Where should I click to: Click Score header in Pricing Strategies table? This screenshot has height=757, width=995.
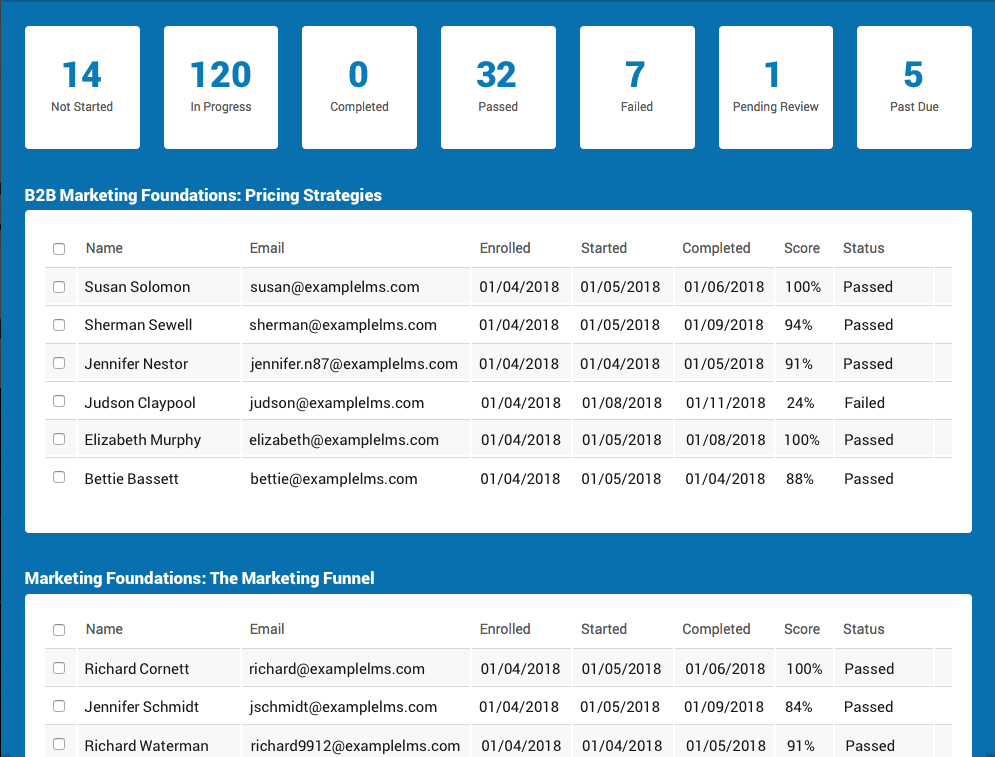point(802,248)
